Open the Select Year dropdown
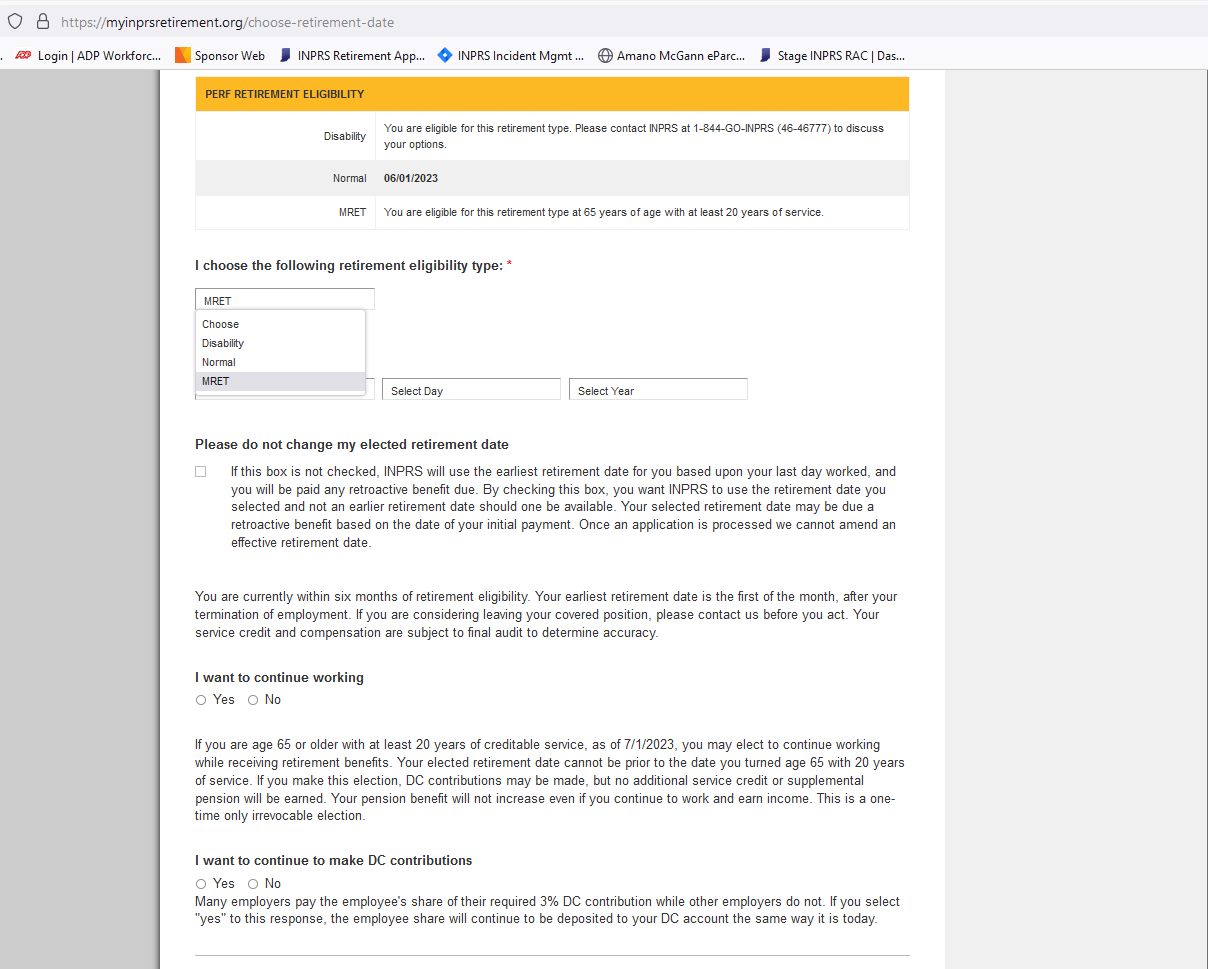 coord(658,390)
